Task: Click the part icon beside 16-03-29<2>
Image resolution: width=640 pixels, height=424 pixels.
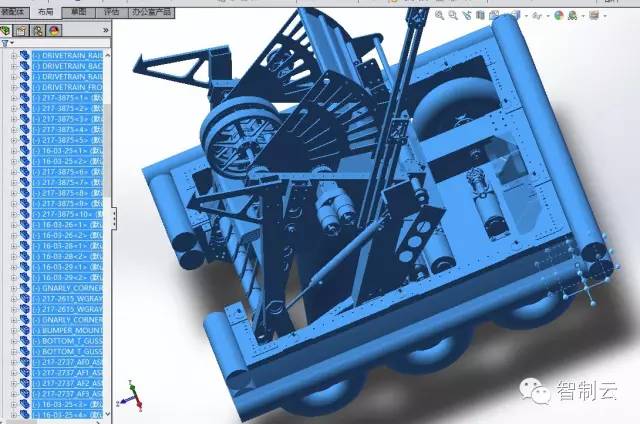Action: pos(24,277)
